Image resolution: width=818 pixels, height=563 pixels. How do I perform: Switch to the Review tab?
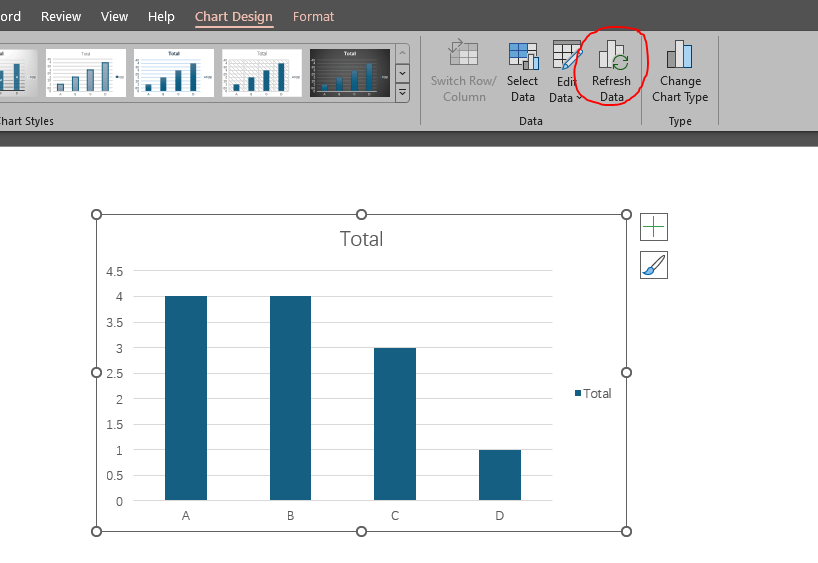pyautogui.click(x=61, y=17)
